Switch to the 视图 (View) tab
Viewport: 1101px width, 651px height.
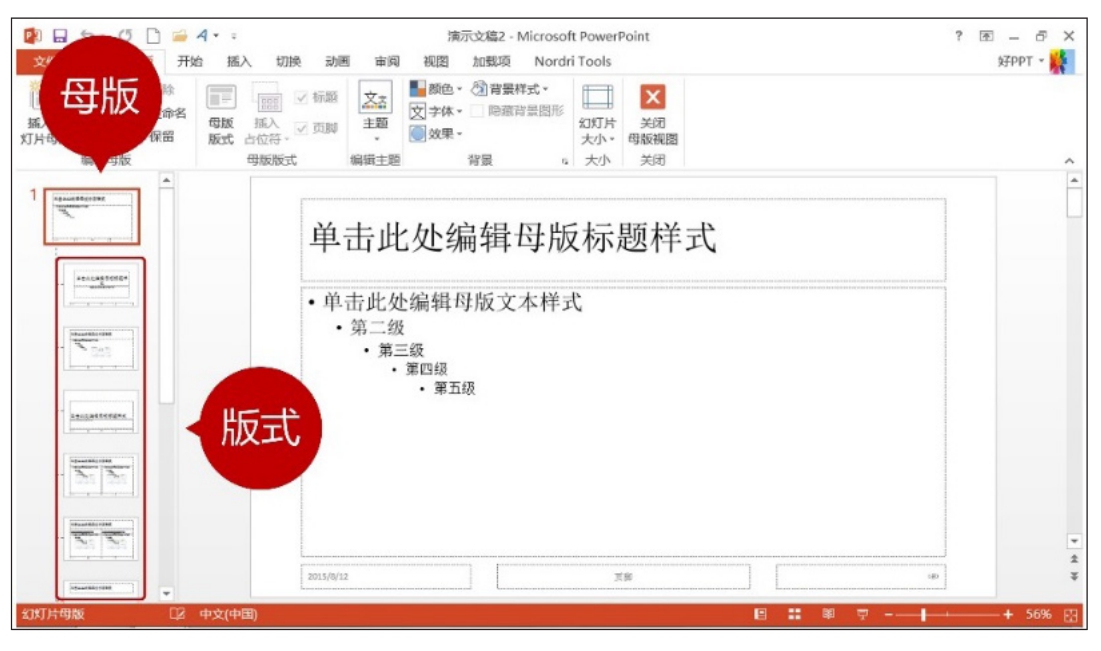(435, 61)
